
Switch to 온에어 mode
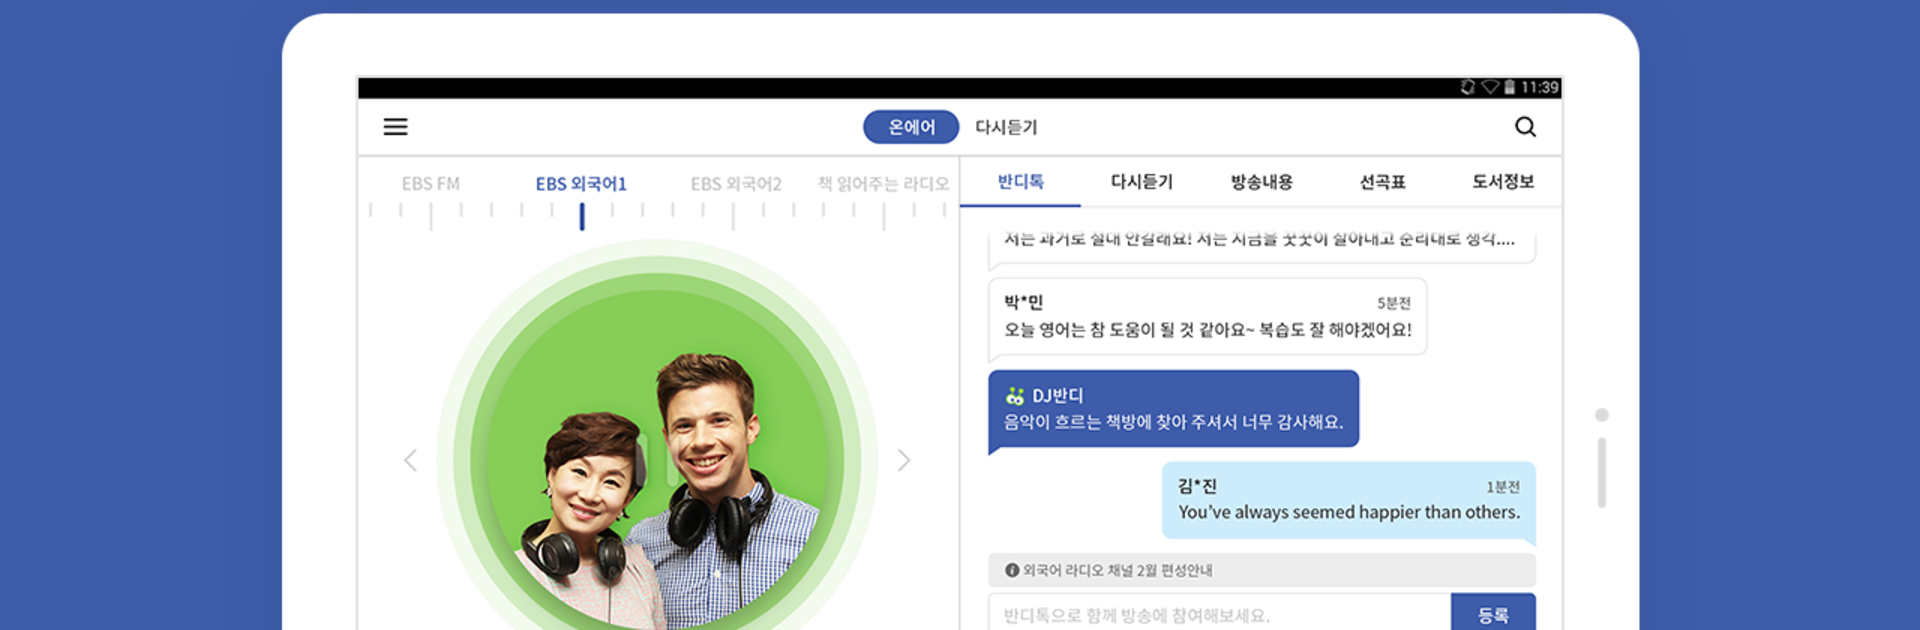[911, 127]
